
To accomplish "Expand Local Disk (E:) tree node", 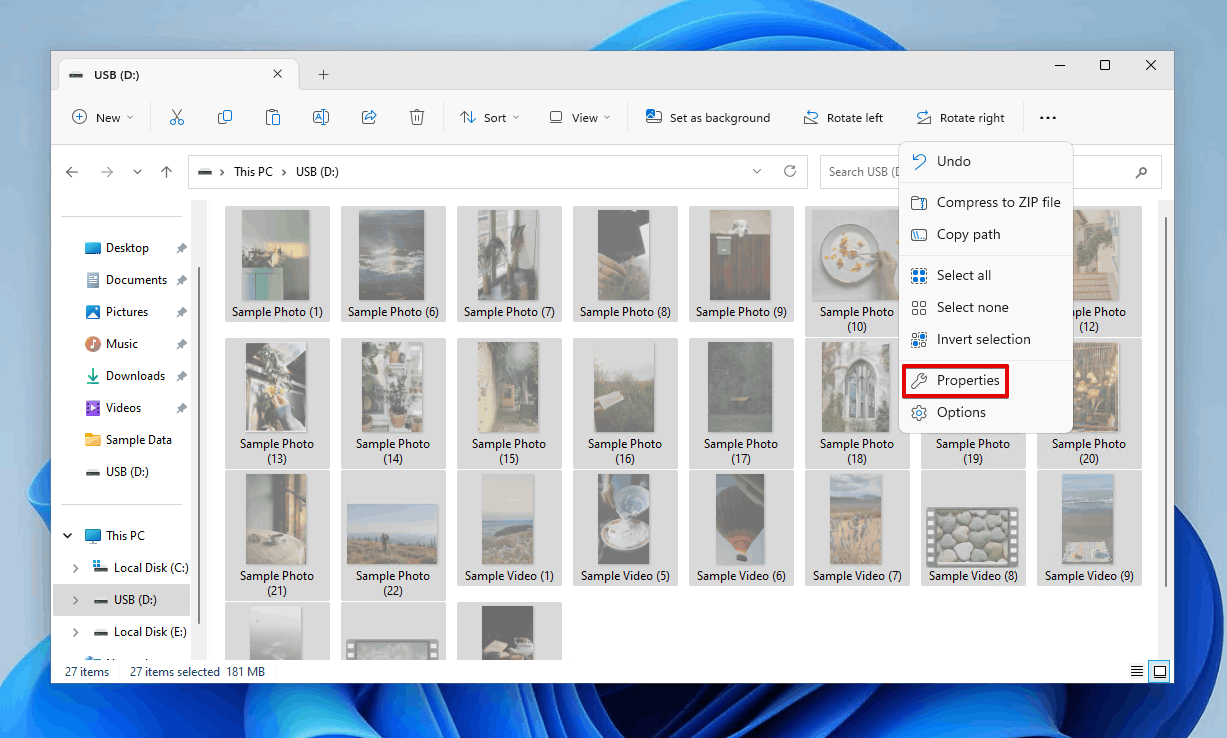I will 75,632.
